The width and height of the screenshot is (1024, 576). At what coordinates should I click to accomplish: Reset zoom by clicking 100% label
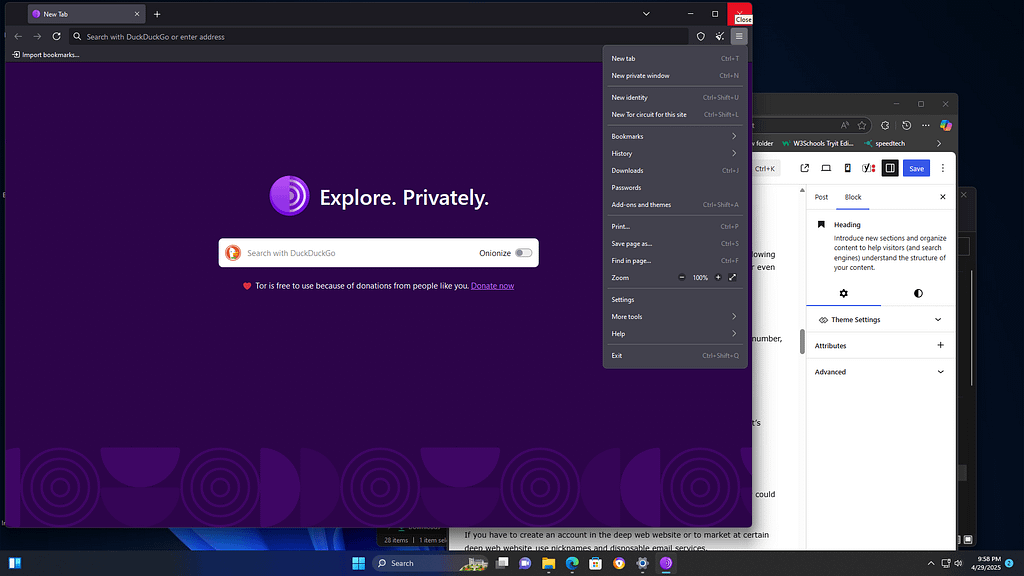coord(700,278)
